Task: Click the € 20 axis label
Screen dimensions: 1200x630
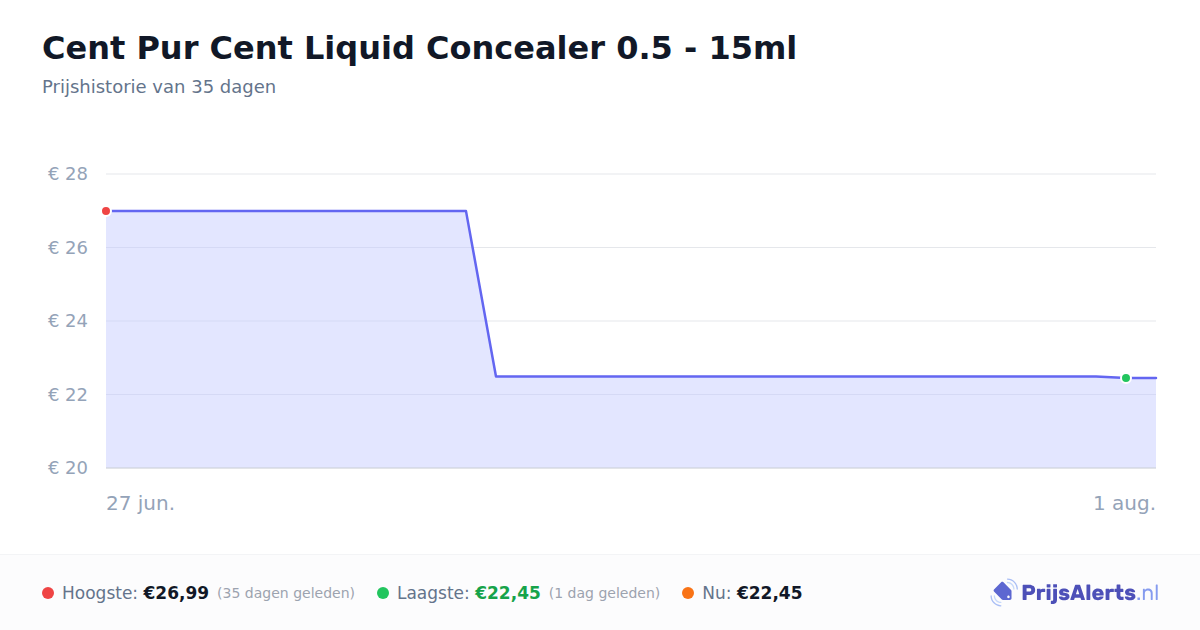Action: point(68,468)
